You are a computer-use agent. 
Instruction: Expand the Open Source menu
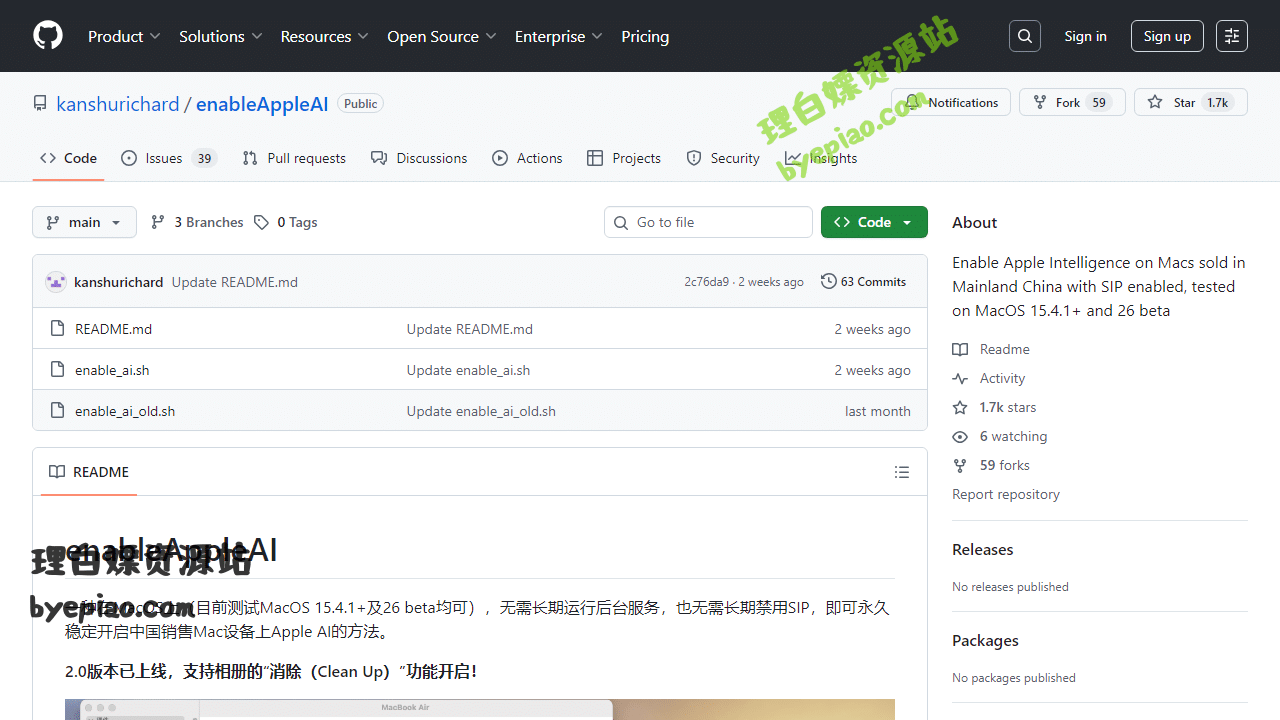(x=441, y=36)
